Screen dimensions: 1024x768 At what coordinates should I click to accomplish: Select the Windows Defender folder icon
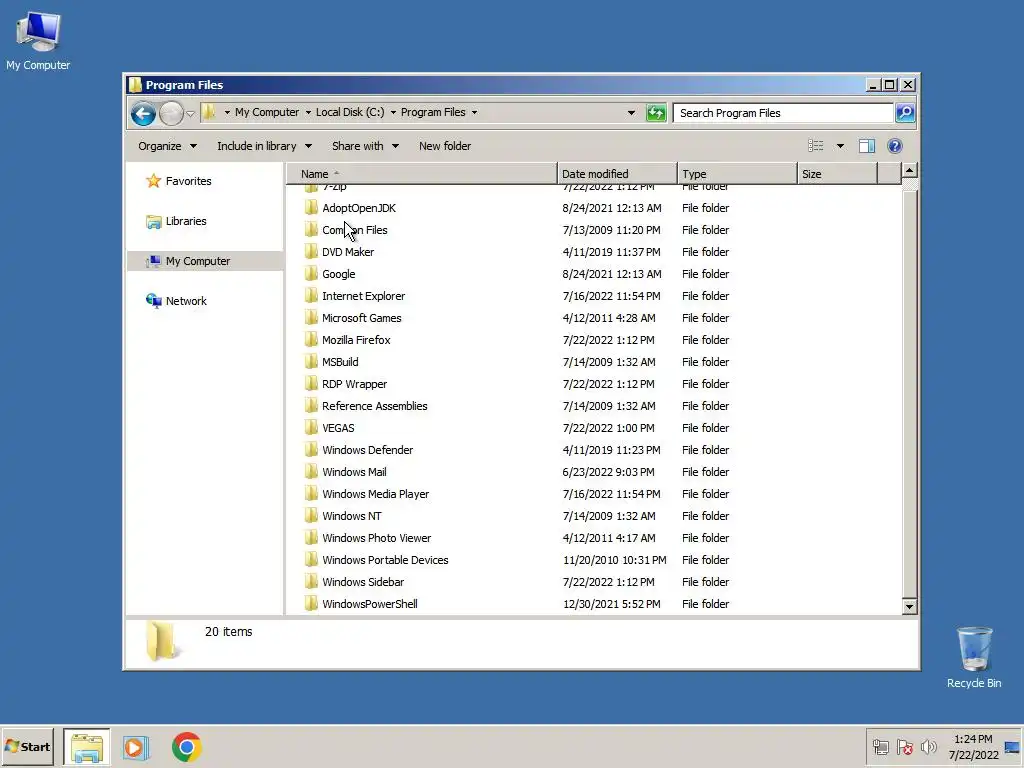click(311, 450)
